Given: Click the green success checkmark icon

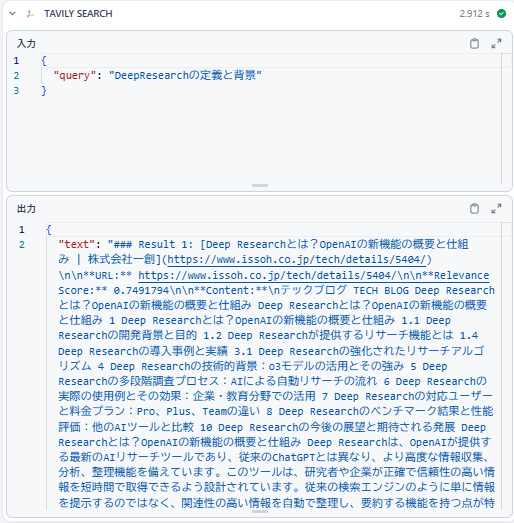Looking at the screenshot, I should point(501,14).
